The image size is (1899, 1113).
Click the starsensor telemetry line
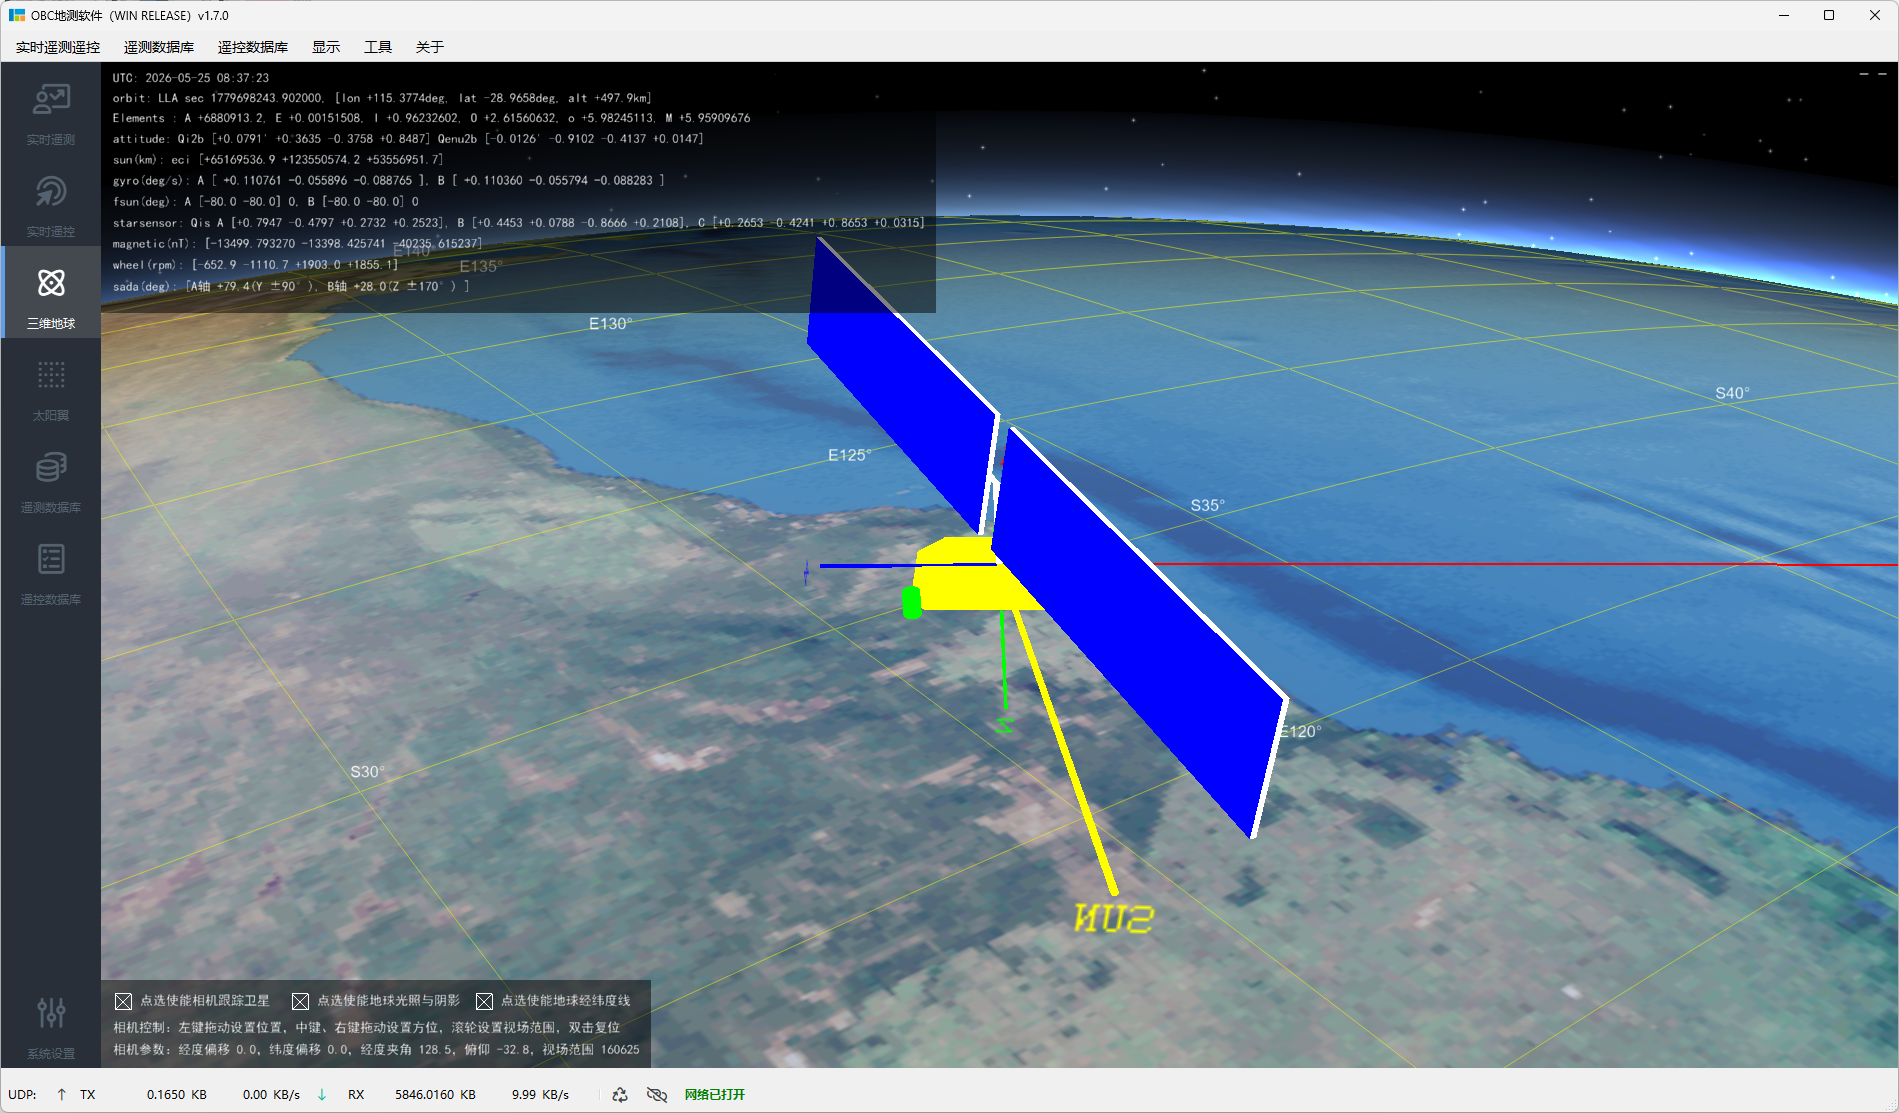pos(519,223)
